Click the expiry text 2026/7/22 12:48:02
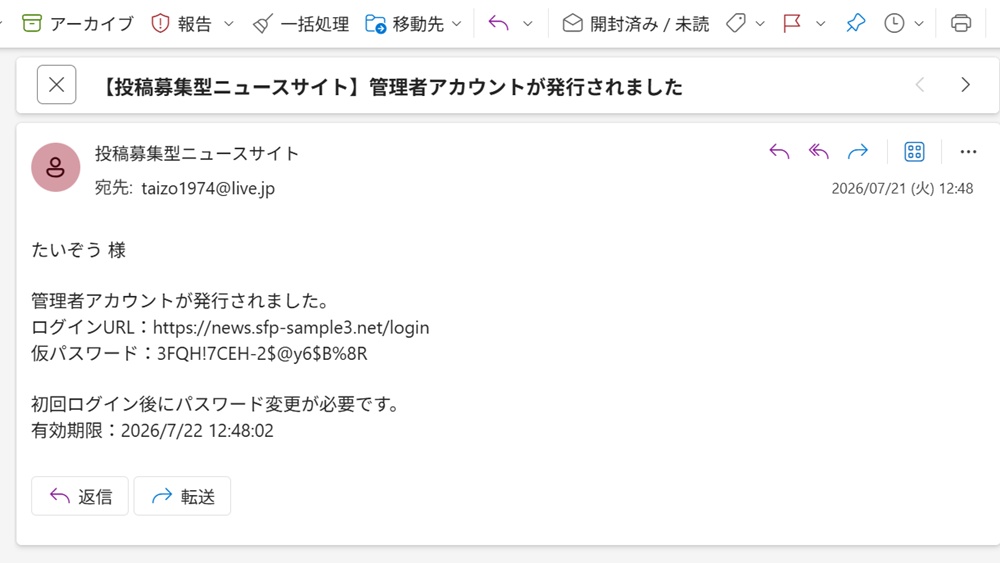This screenshot has height=563, width=1000. pos(197,430)
